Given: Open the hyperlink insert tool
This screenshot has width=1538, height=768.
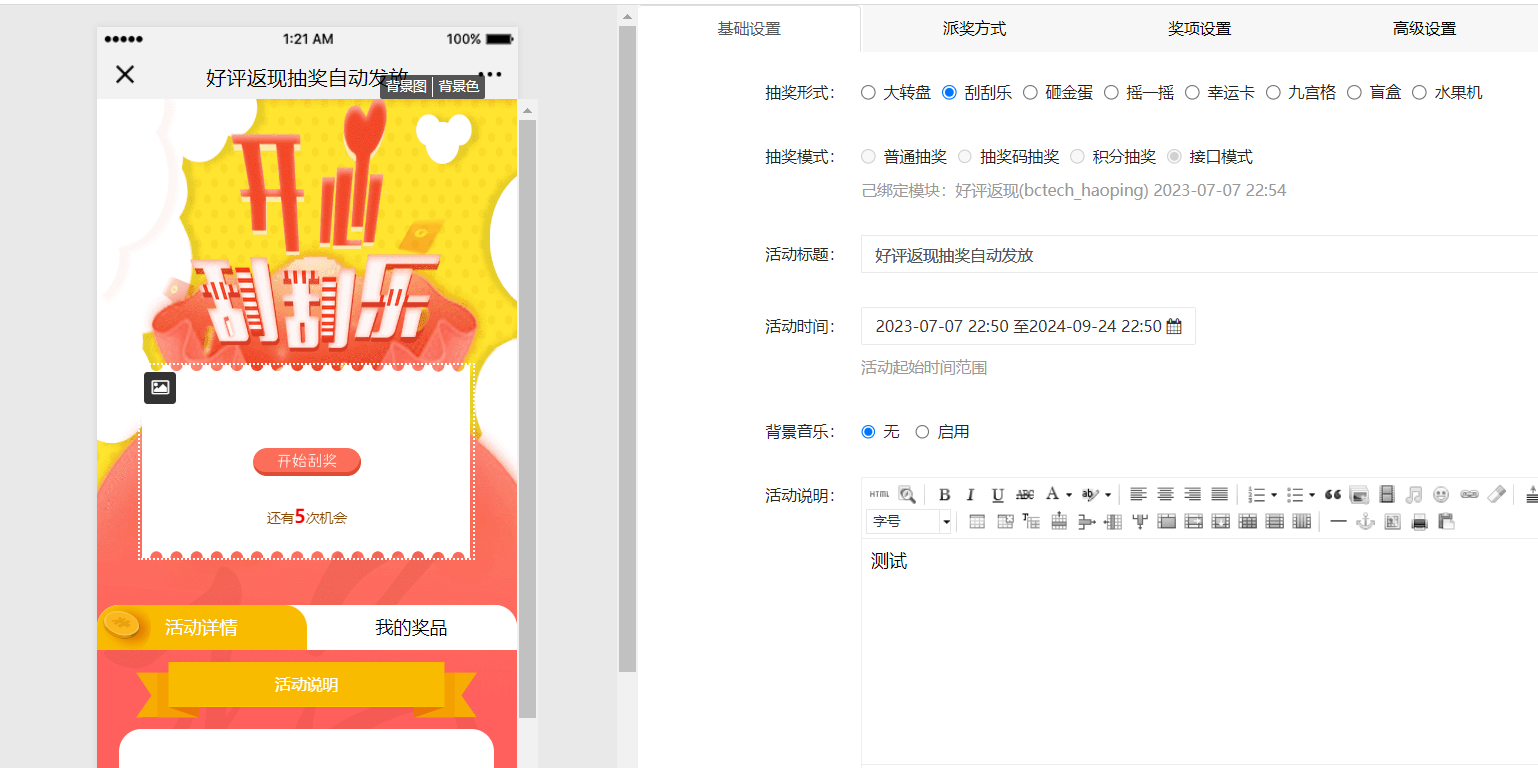Looking at the screenshot, I should pos(1468,495).
